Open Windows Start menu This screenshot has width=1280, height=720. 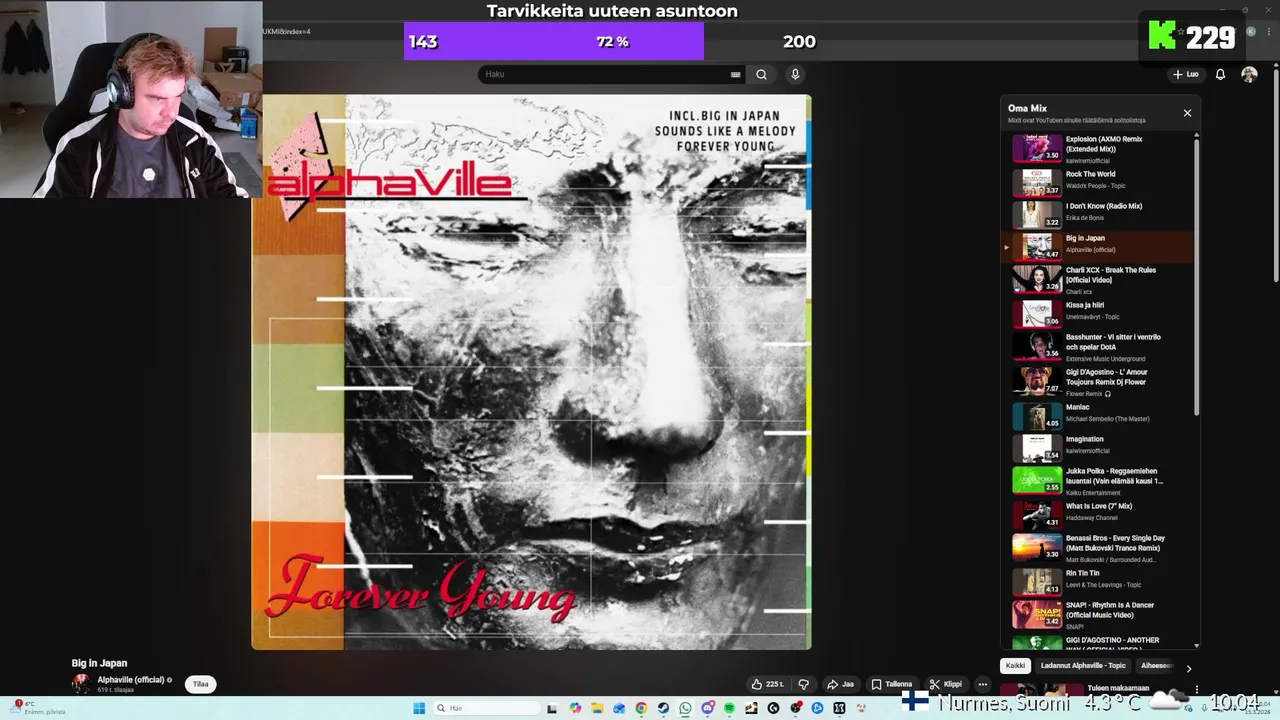(x=419, y=708)
